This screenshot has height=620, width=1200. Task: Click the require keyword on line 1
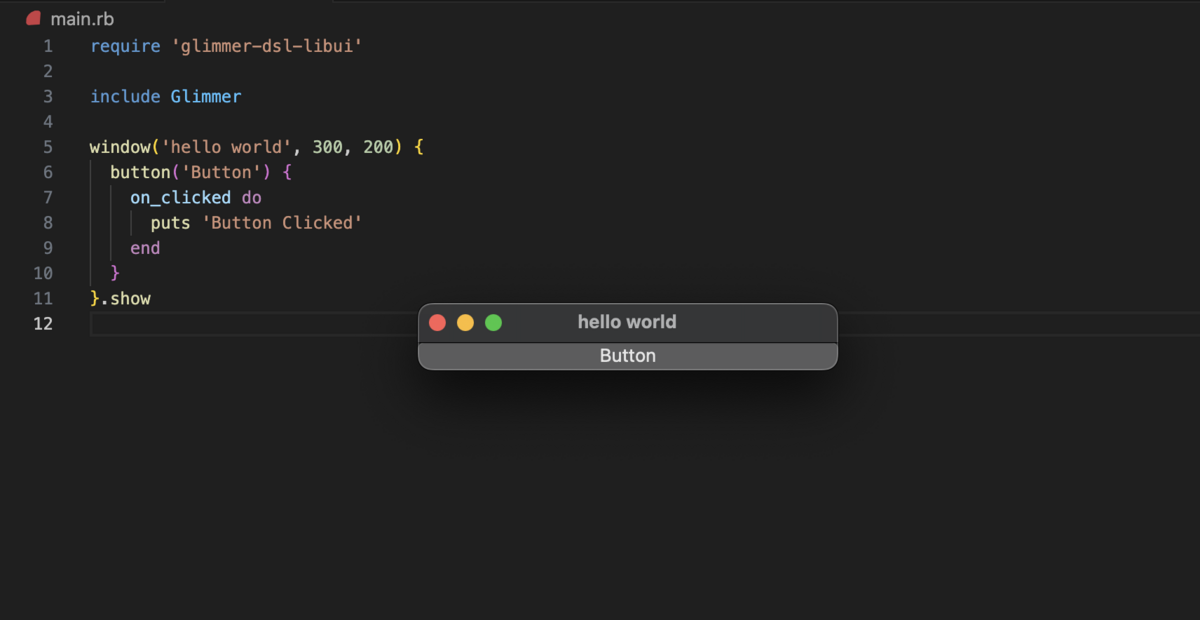click(125, 46)
